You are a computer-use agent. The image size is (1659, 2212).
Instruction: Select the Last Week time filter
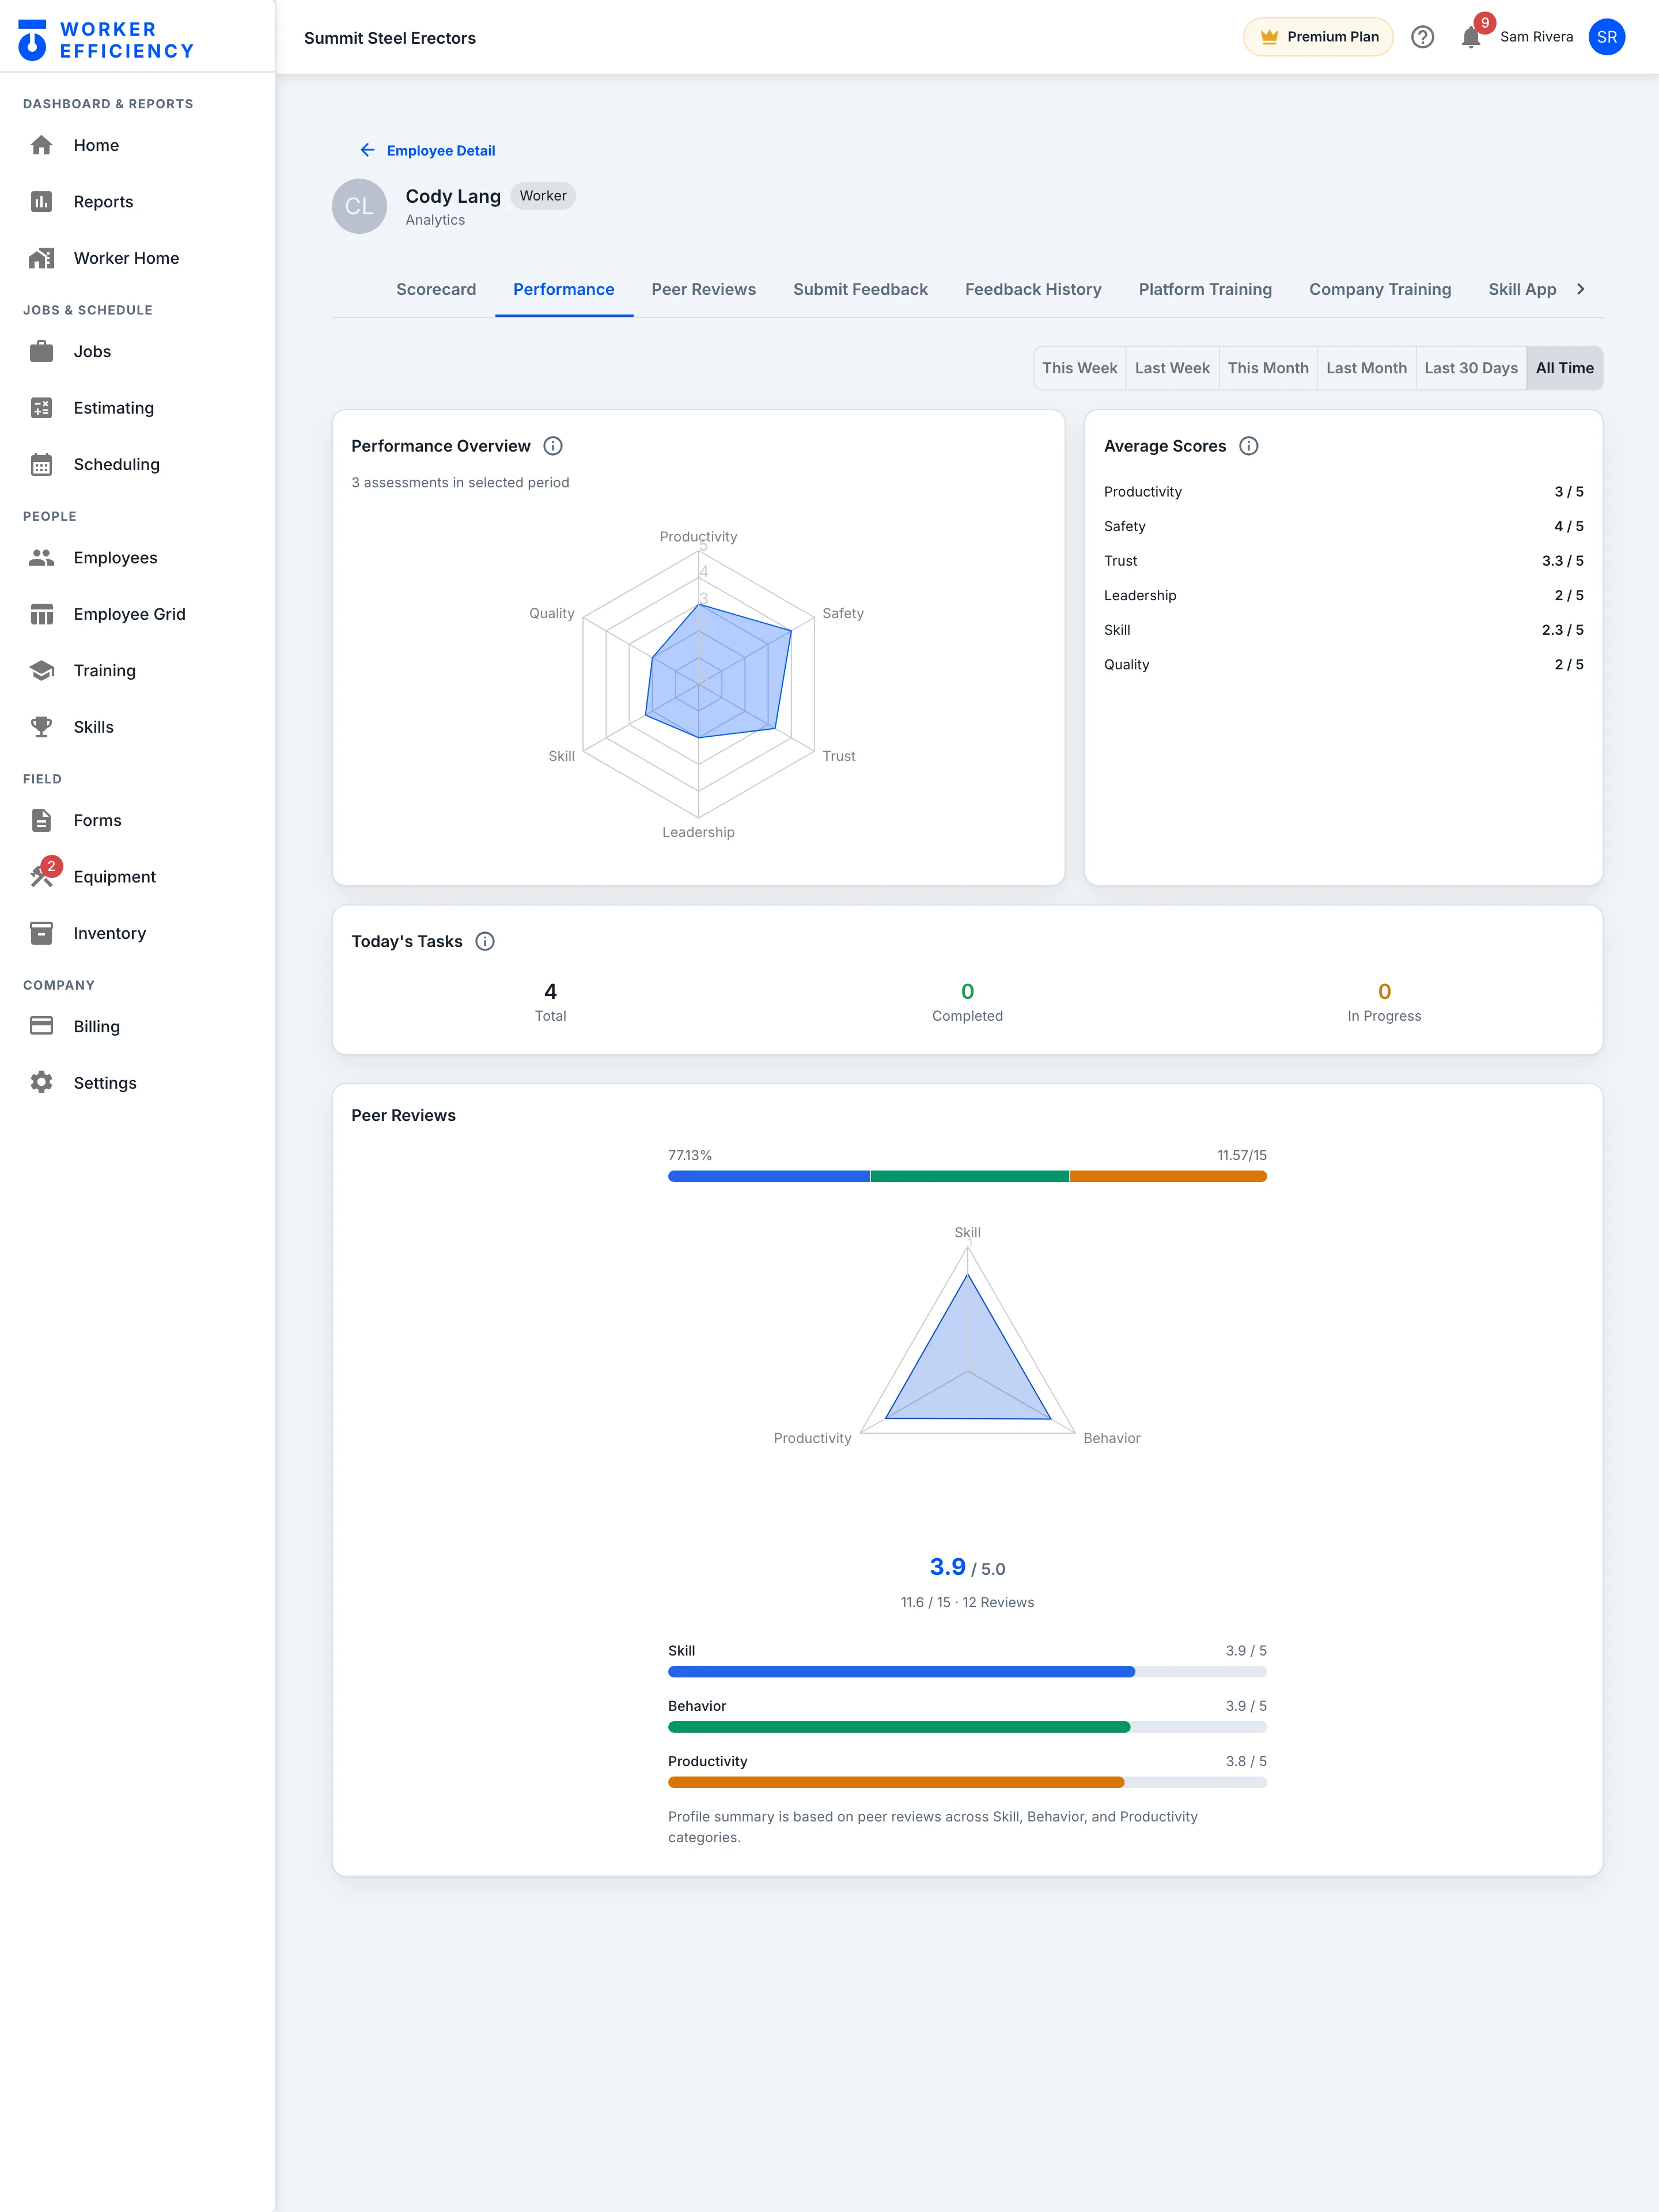[x=1172, y=368]
